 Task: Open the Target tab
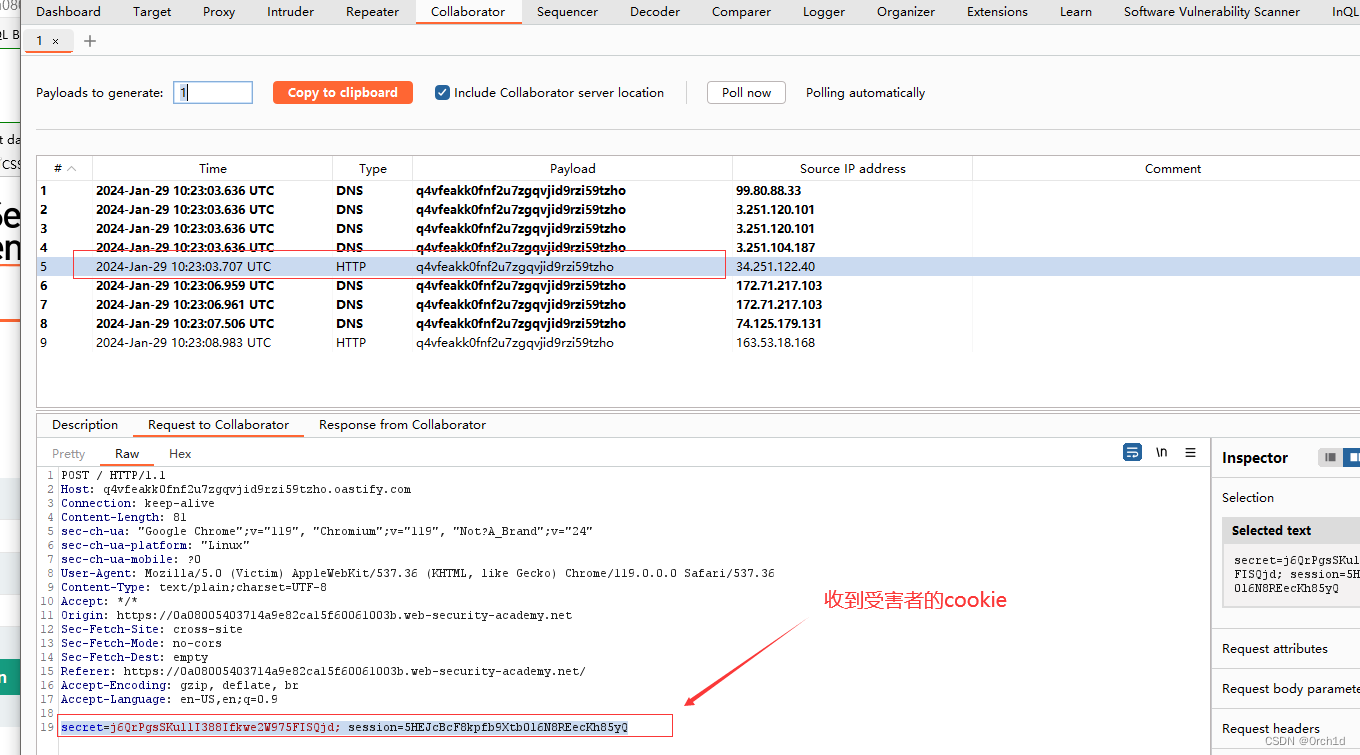click(x=152, y=12)
